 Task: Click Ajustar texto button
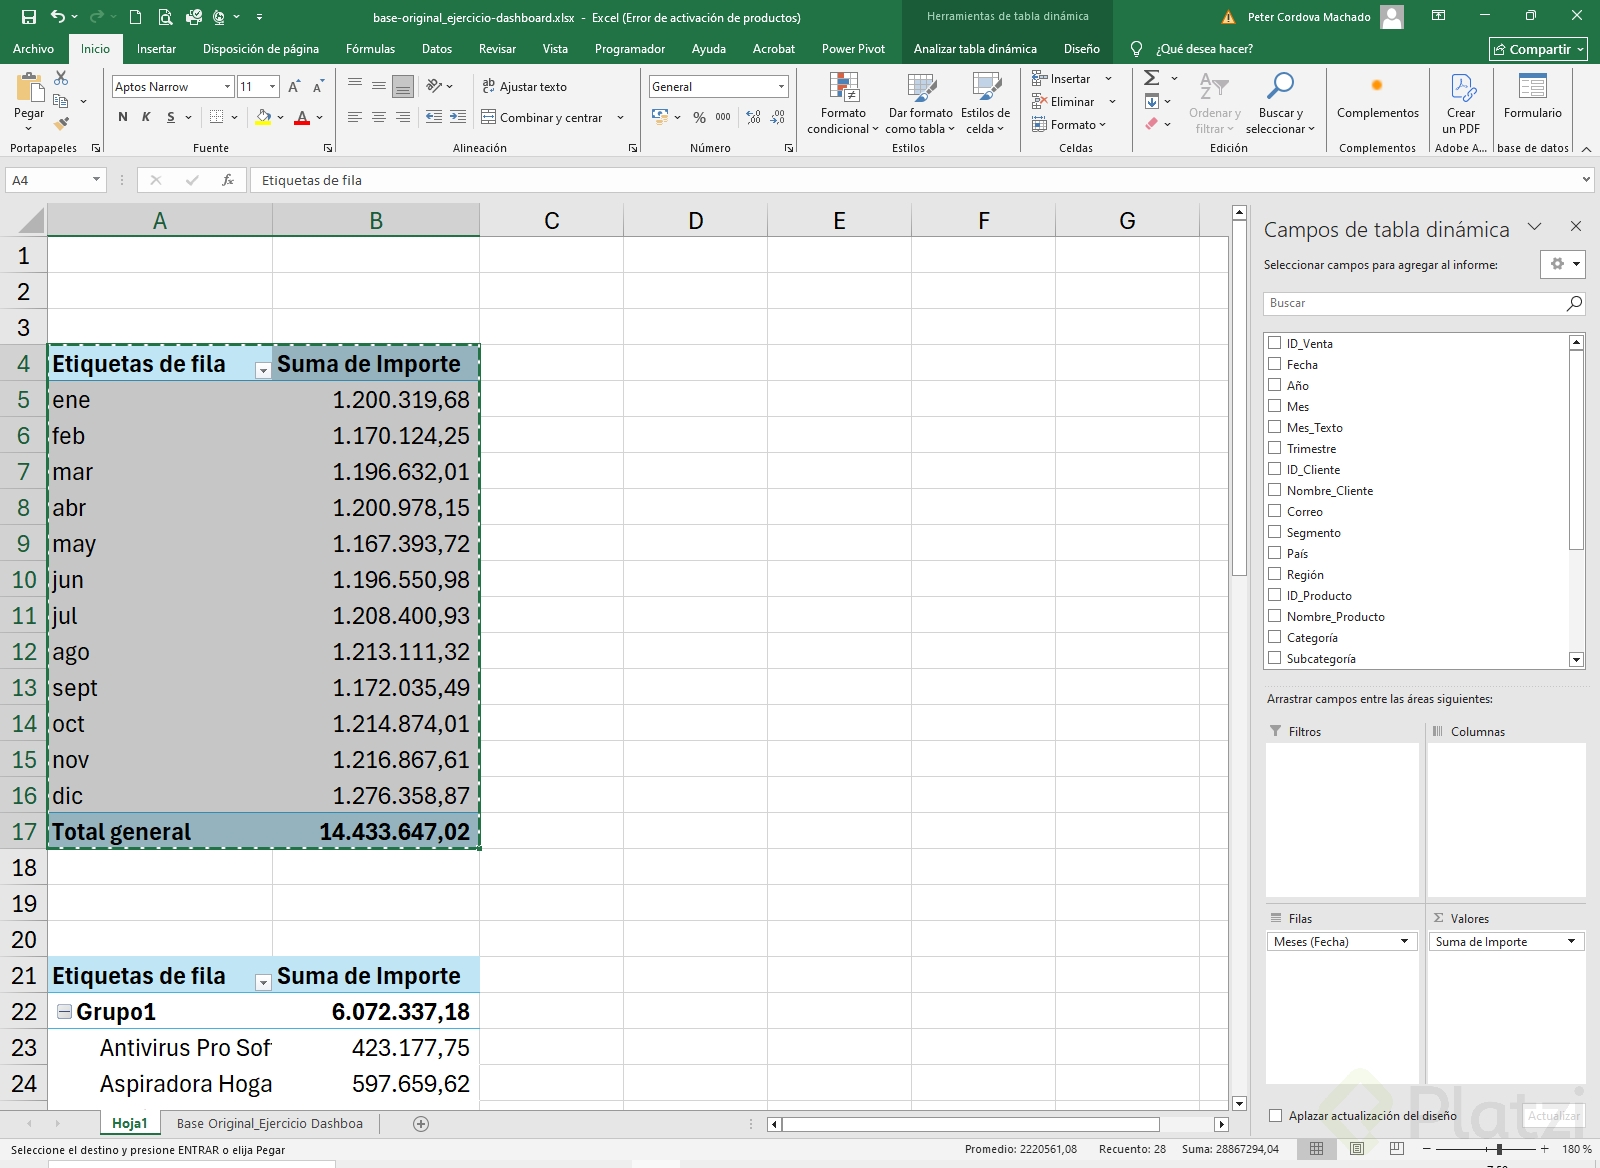click(x=524, y=87)
